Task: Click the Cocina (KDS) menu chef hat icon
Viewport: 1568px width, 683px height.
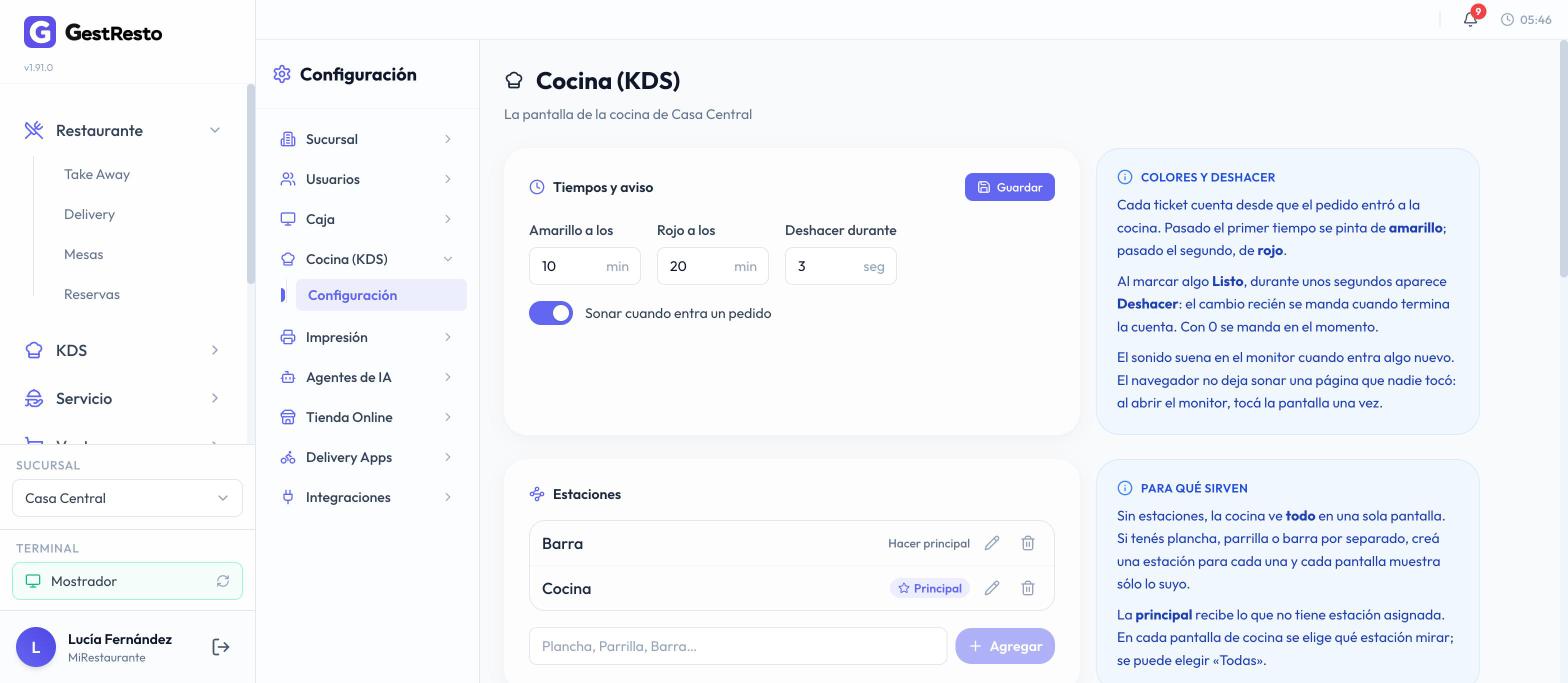Action: click(288, 259)
